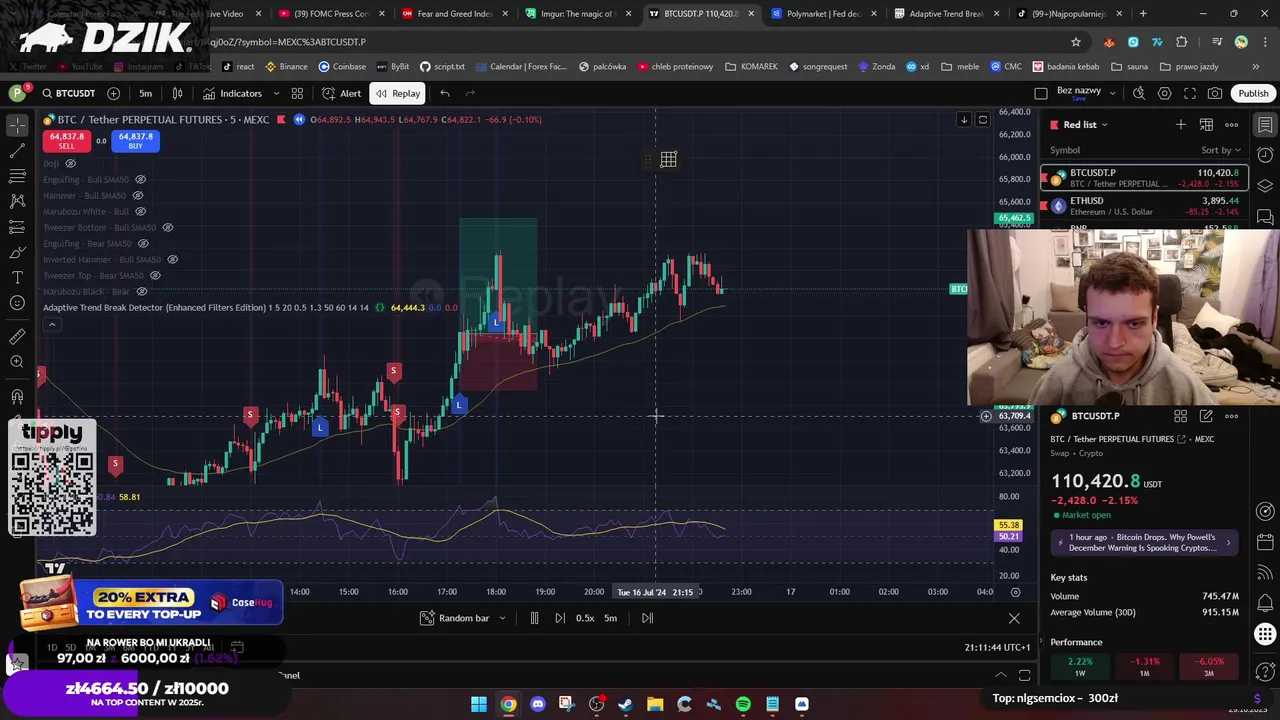Toggle visibility of Tweezer Bottom - Bull SMA50
This screenshot has width=1280, height=720.
click(167, 227)
